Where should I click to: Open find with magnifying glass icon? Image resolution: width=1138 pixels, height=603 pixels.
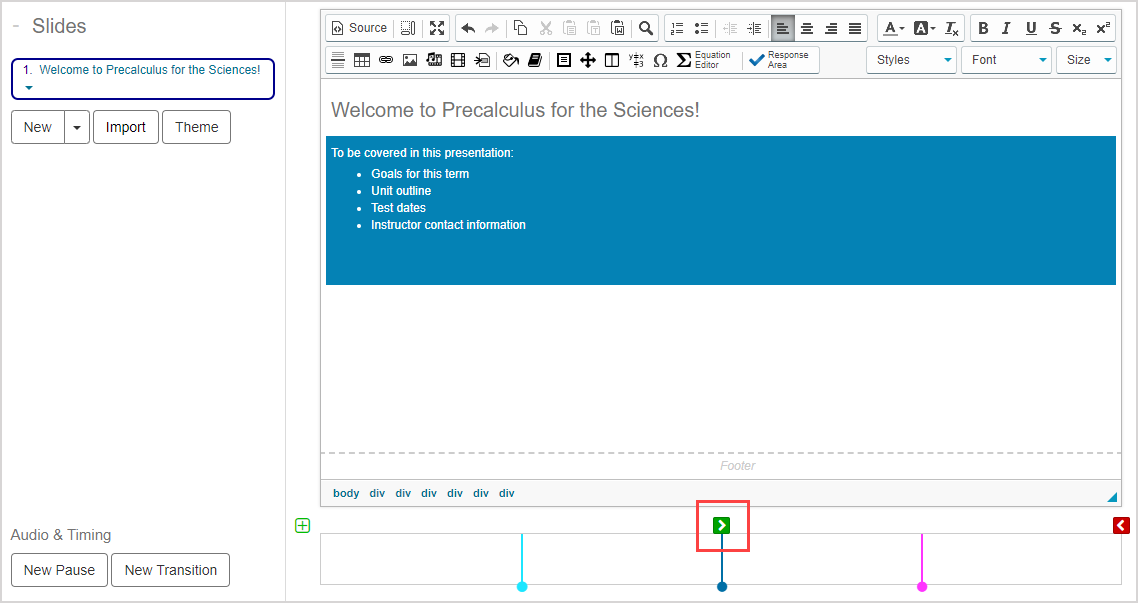646,28
